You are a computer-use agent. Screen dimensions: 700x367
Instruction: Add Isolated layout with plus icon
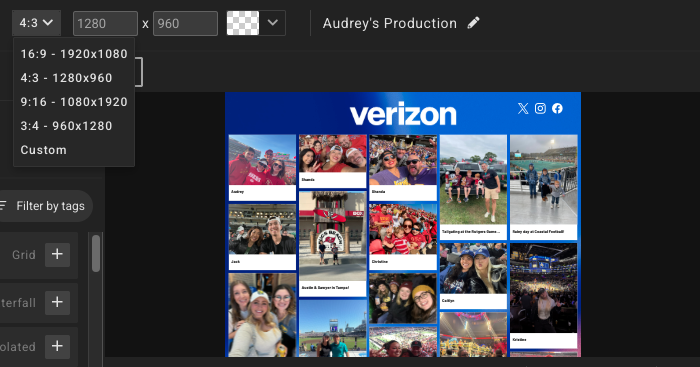(57, 346)
